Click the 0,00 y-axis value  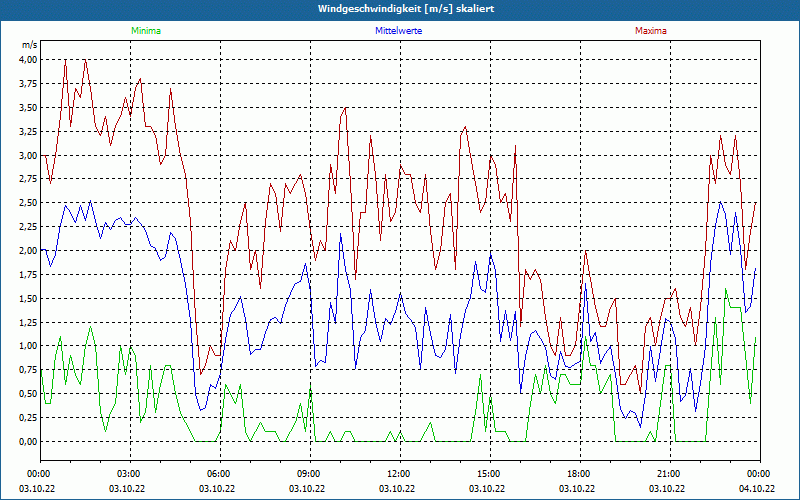(x=28, y=442)
